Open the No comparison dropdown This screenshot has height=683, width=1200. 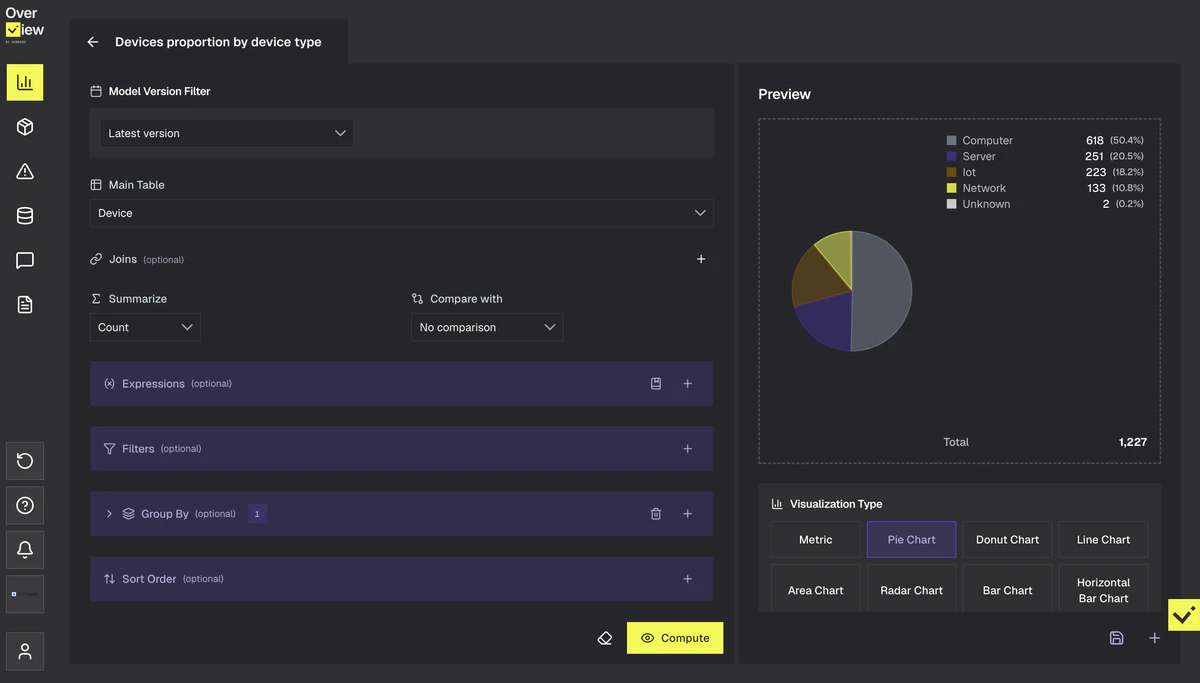(x=487, y=327)
